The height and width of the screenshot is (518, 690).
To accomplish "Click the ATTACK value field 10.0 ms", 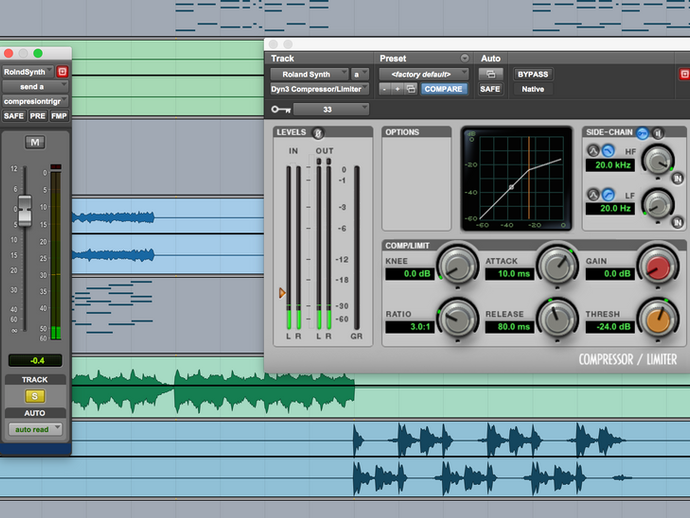I will tap(509, 274).
